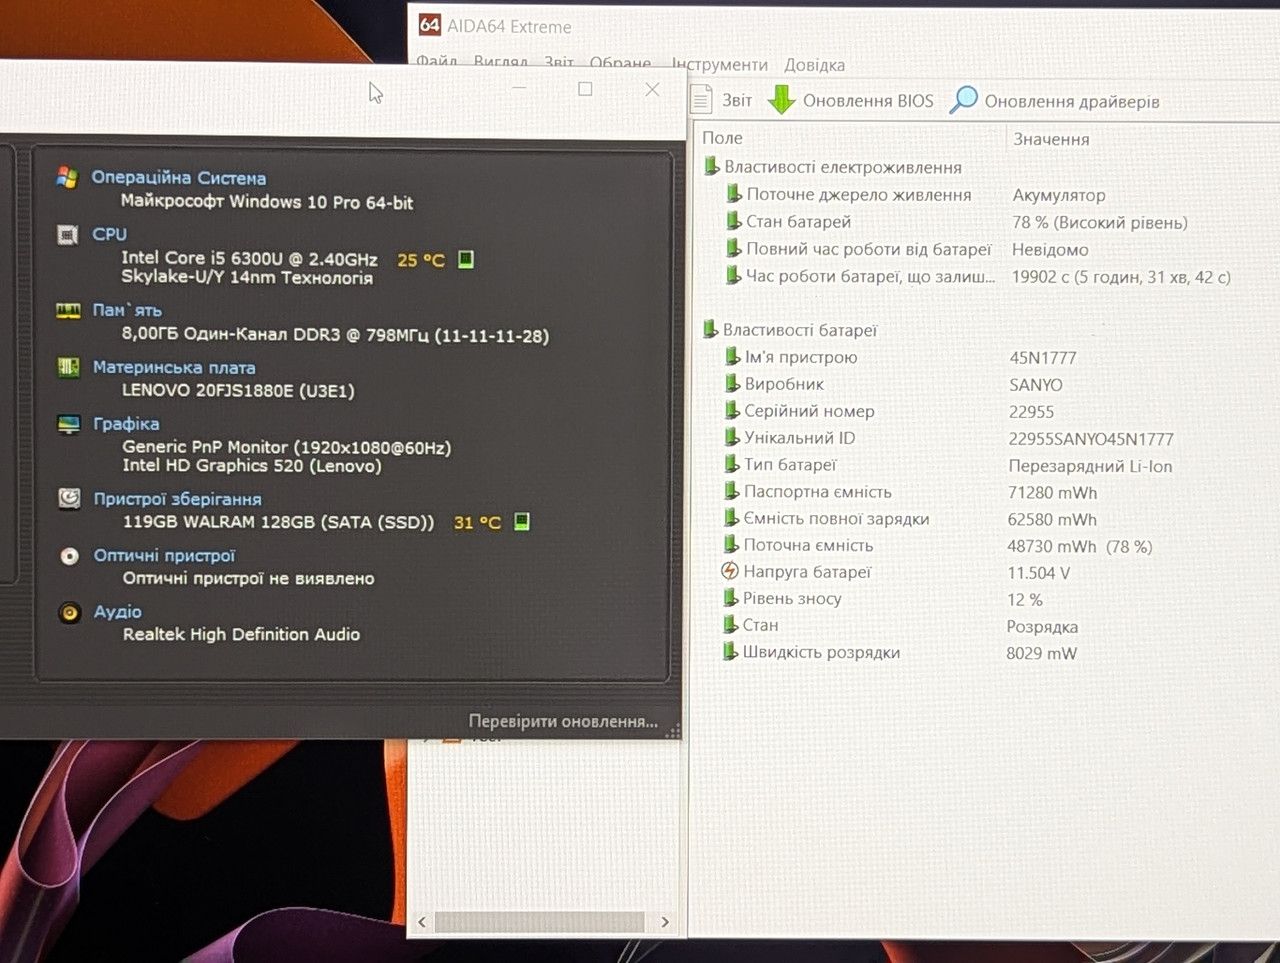Click the Оптичні пристрої disc icon

click(x=69, y=556)
